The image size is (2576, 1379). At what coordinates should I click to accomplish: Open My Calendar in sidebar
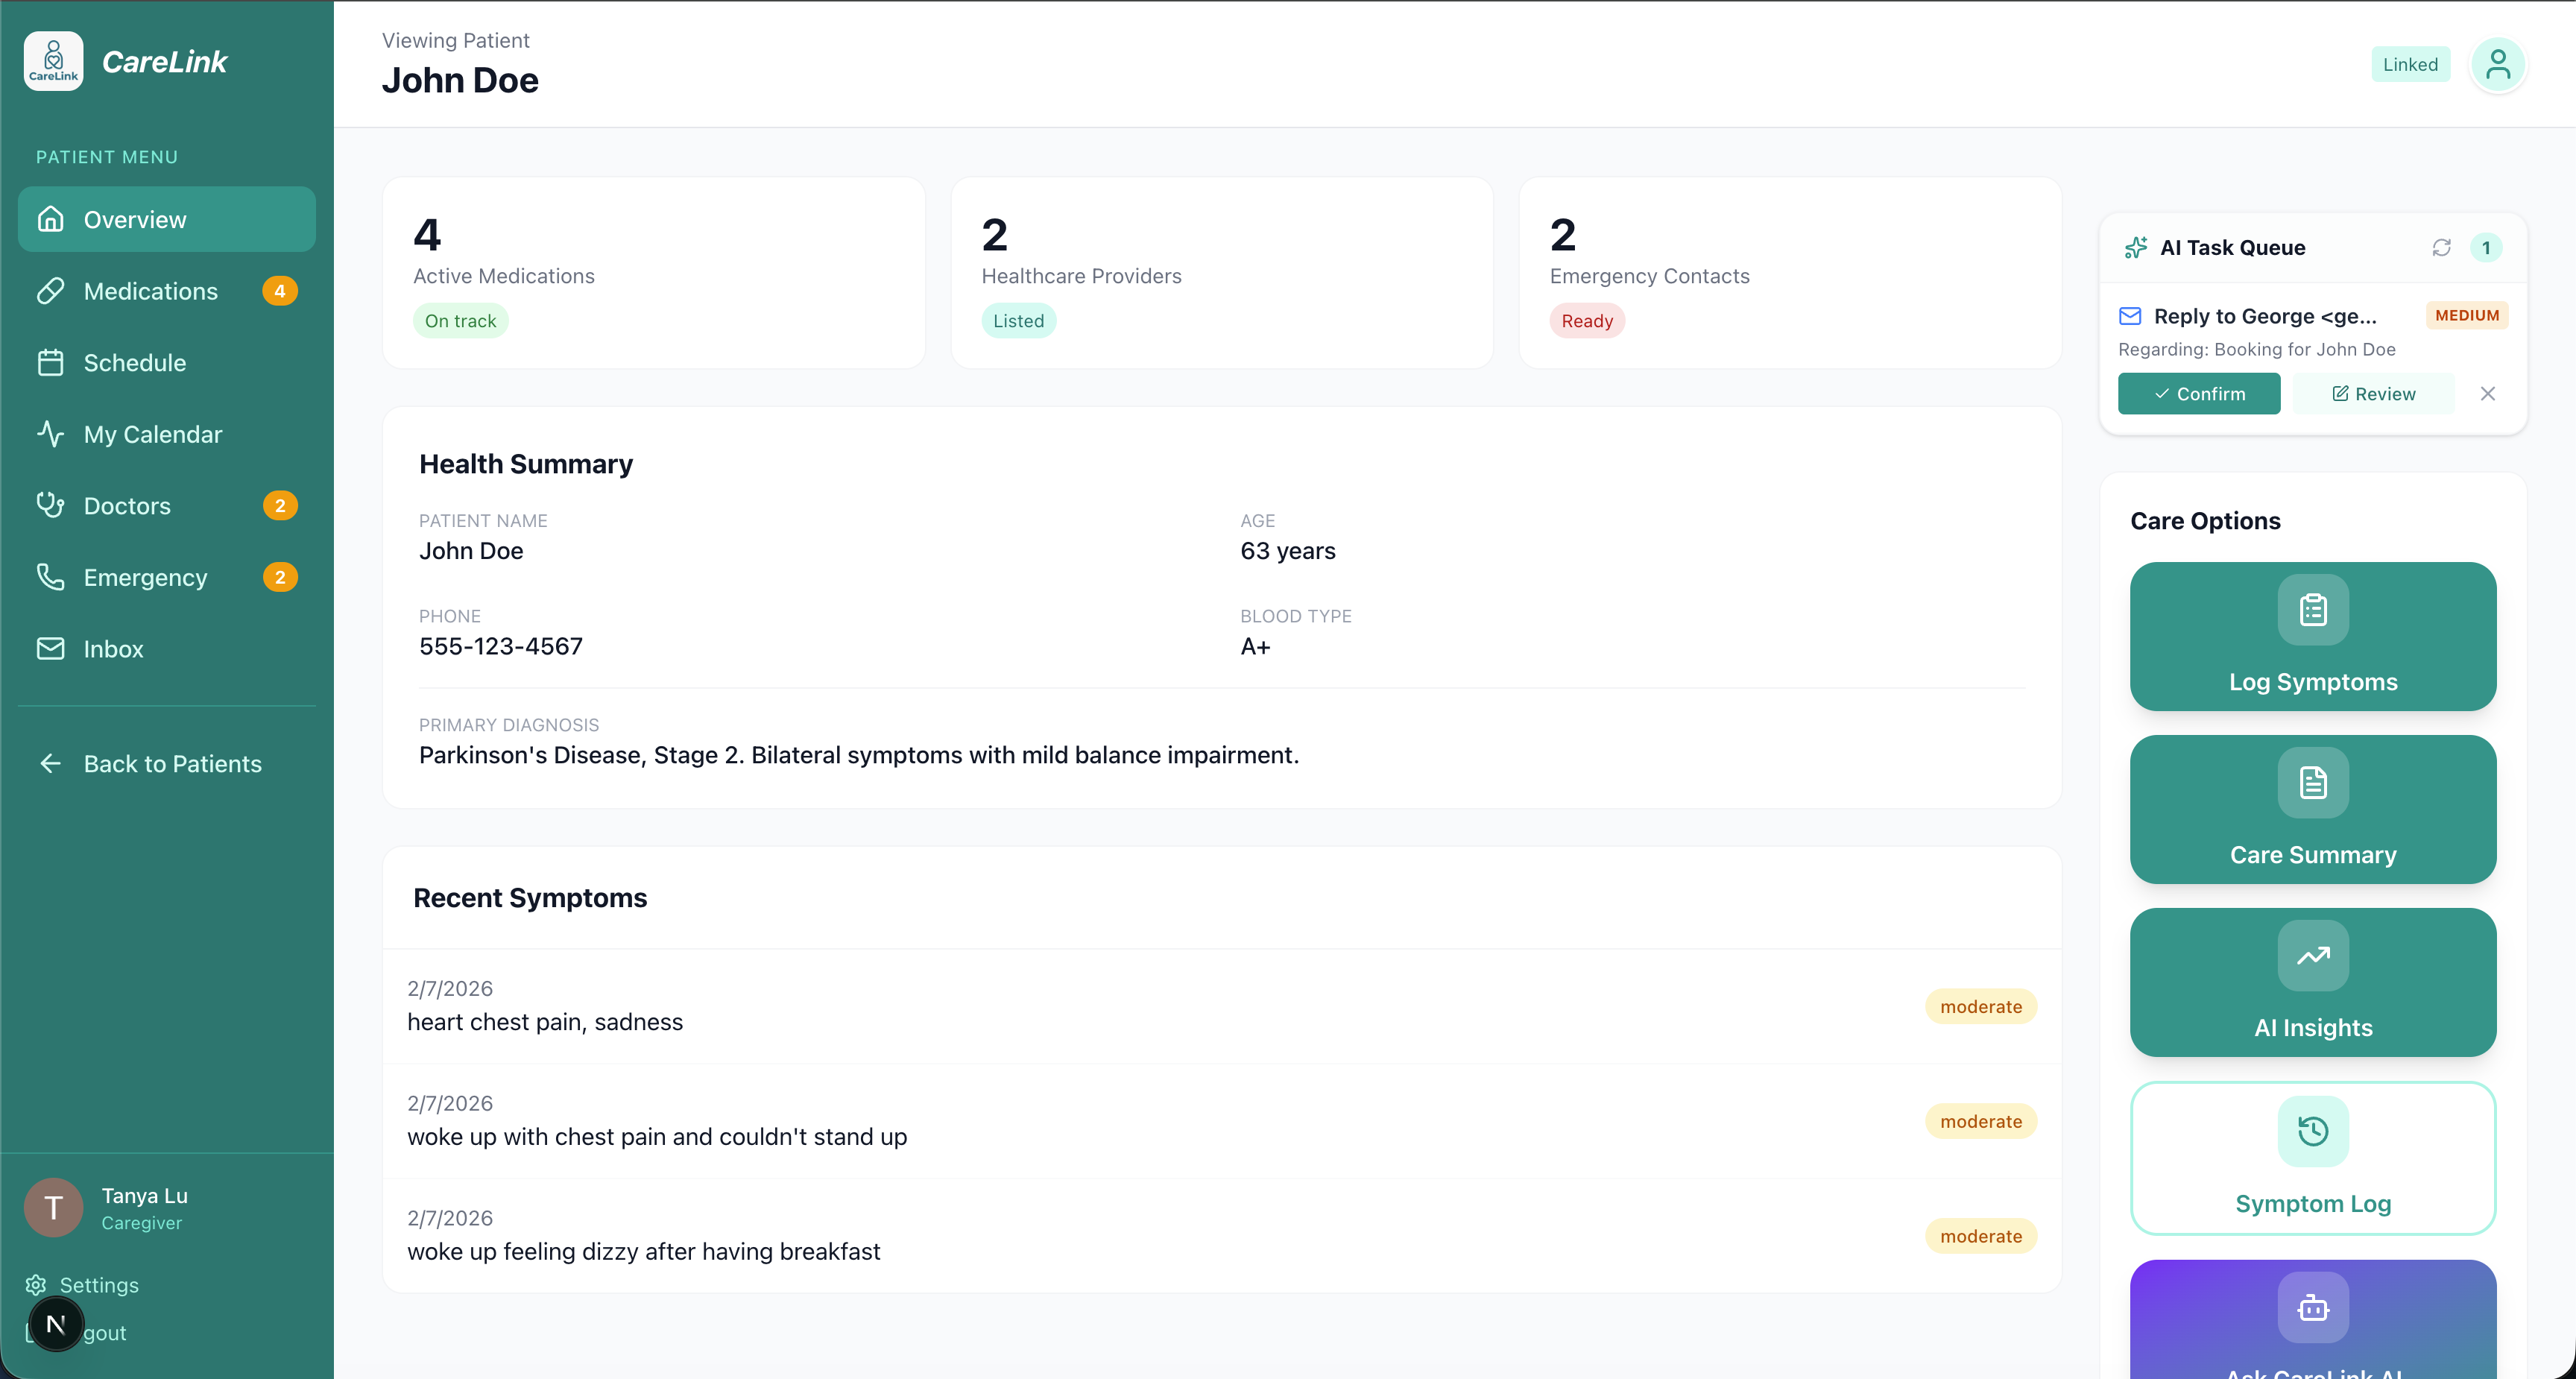(152, 434)
